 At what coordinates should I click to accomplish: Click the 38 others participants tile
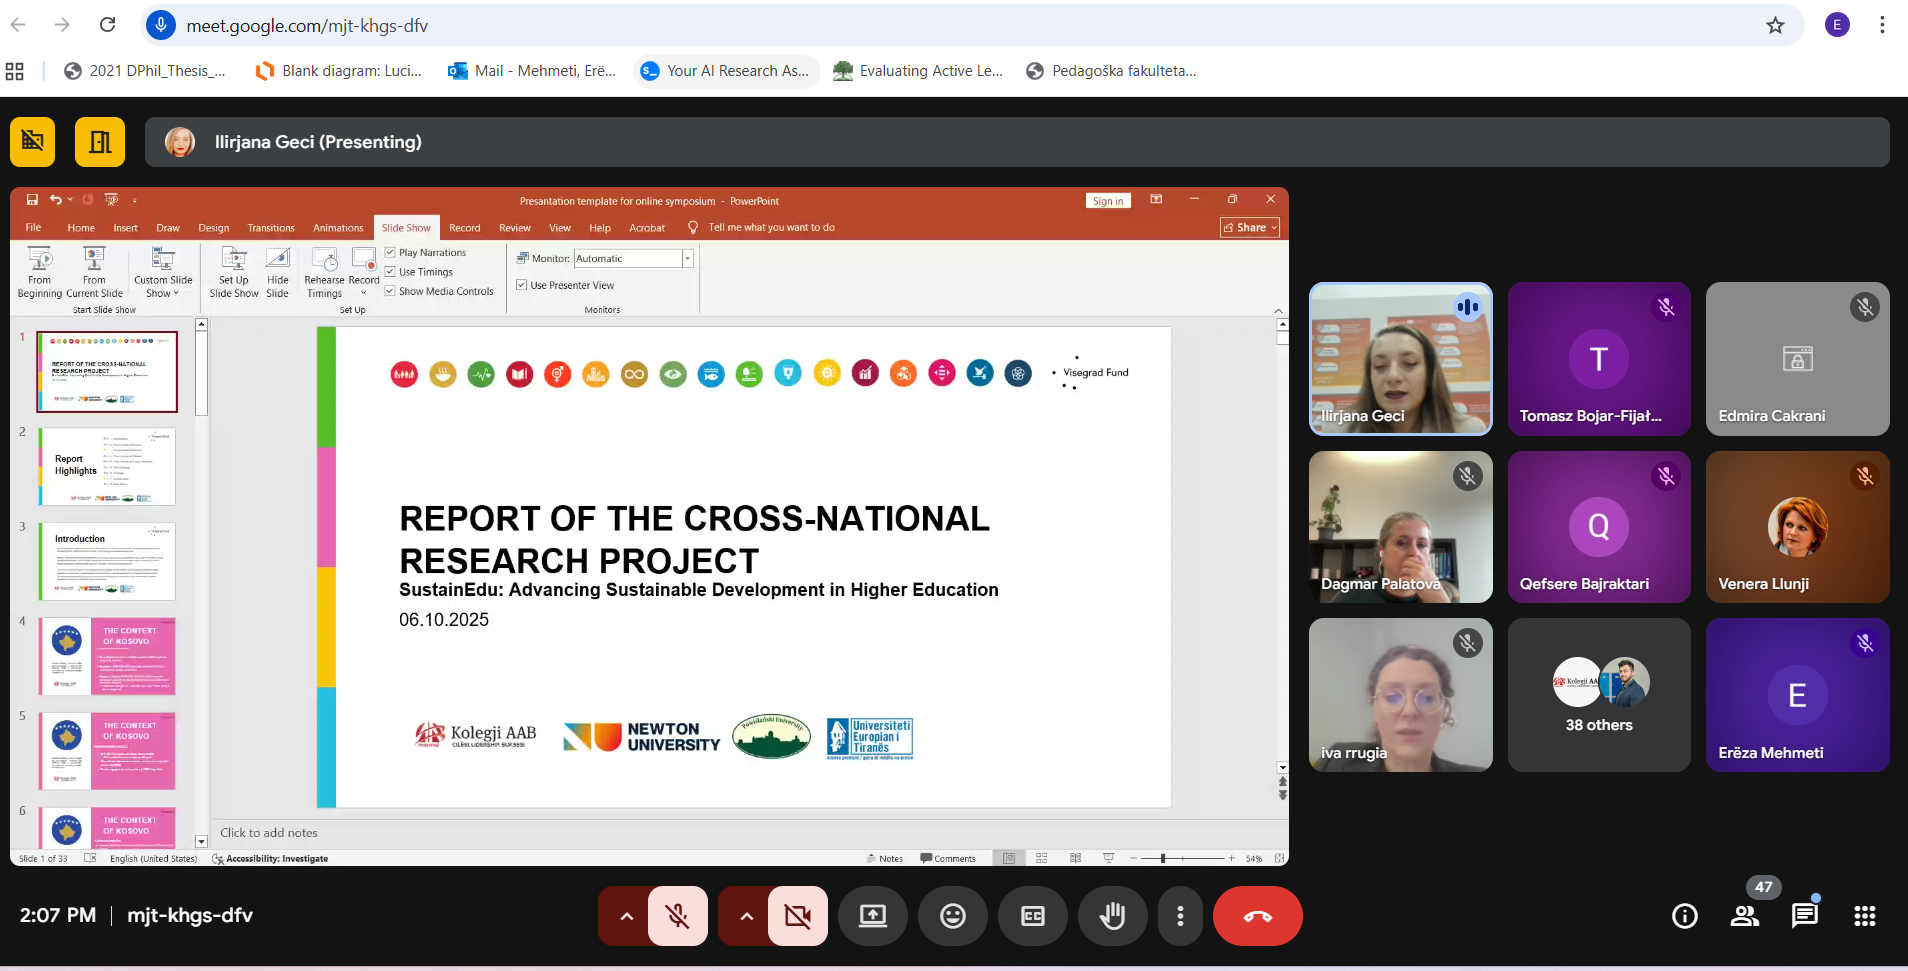1598,695
